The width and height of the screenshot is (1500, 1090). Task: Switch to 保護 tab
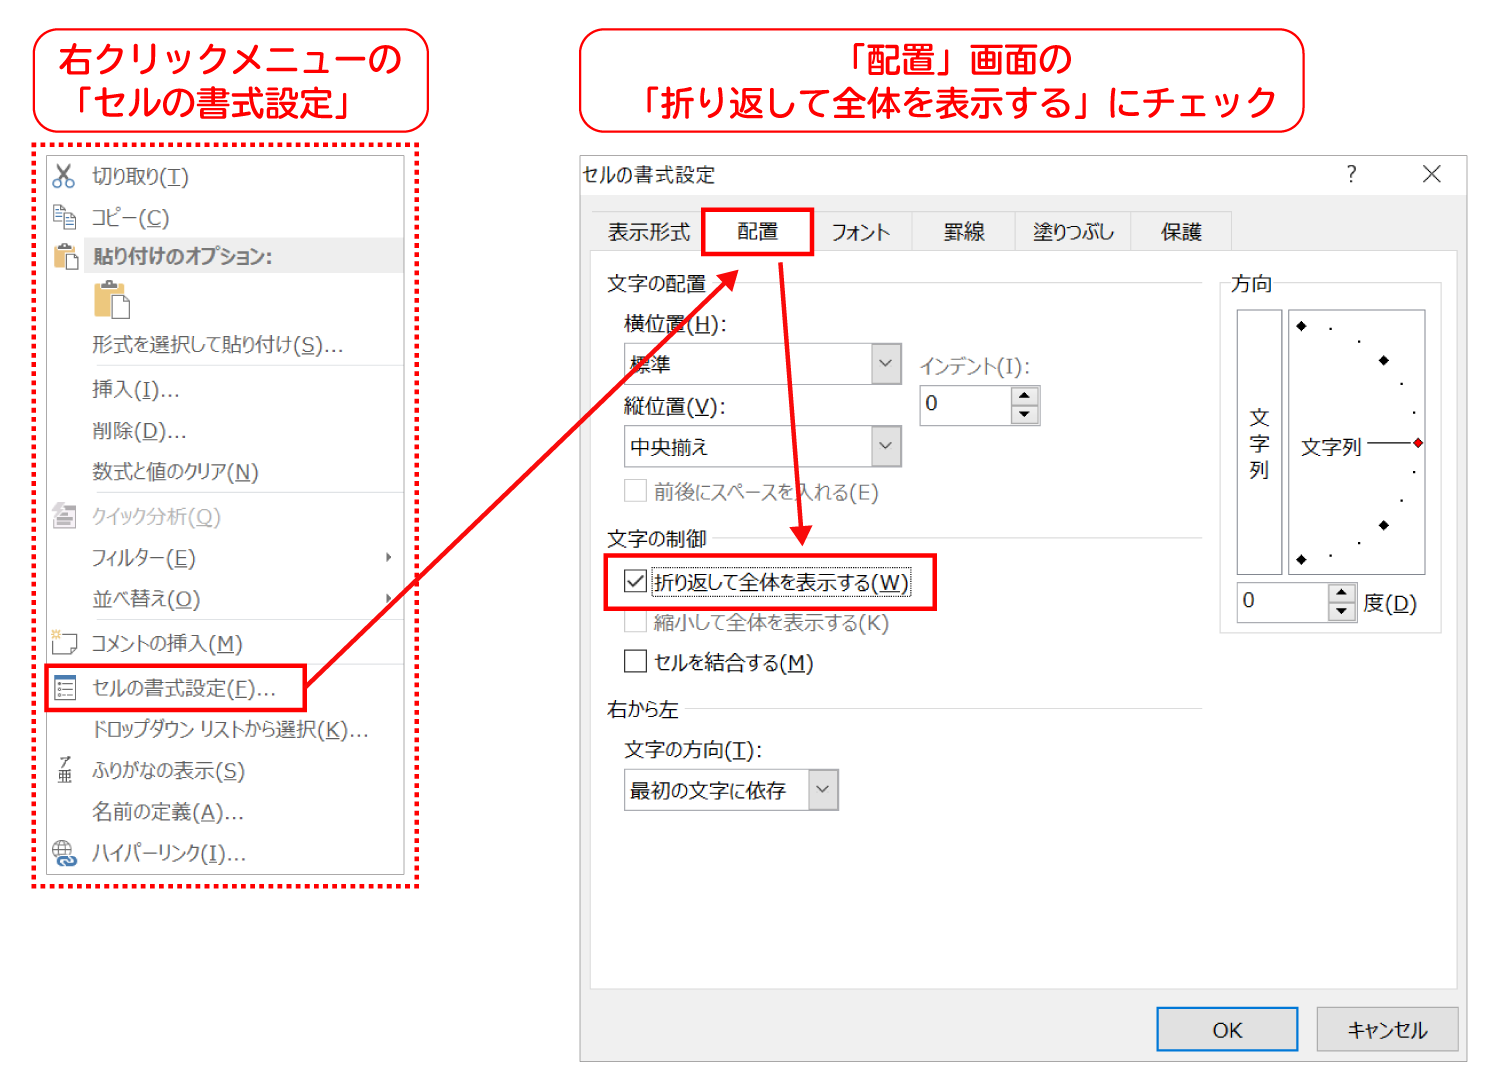click(x=1181, y=232)
